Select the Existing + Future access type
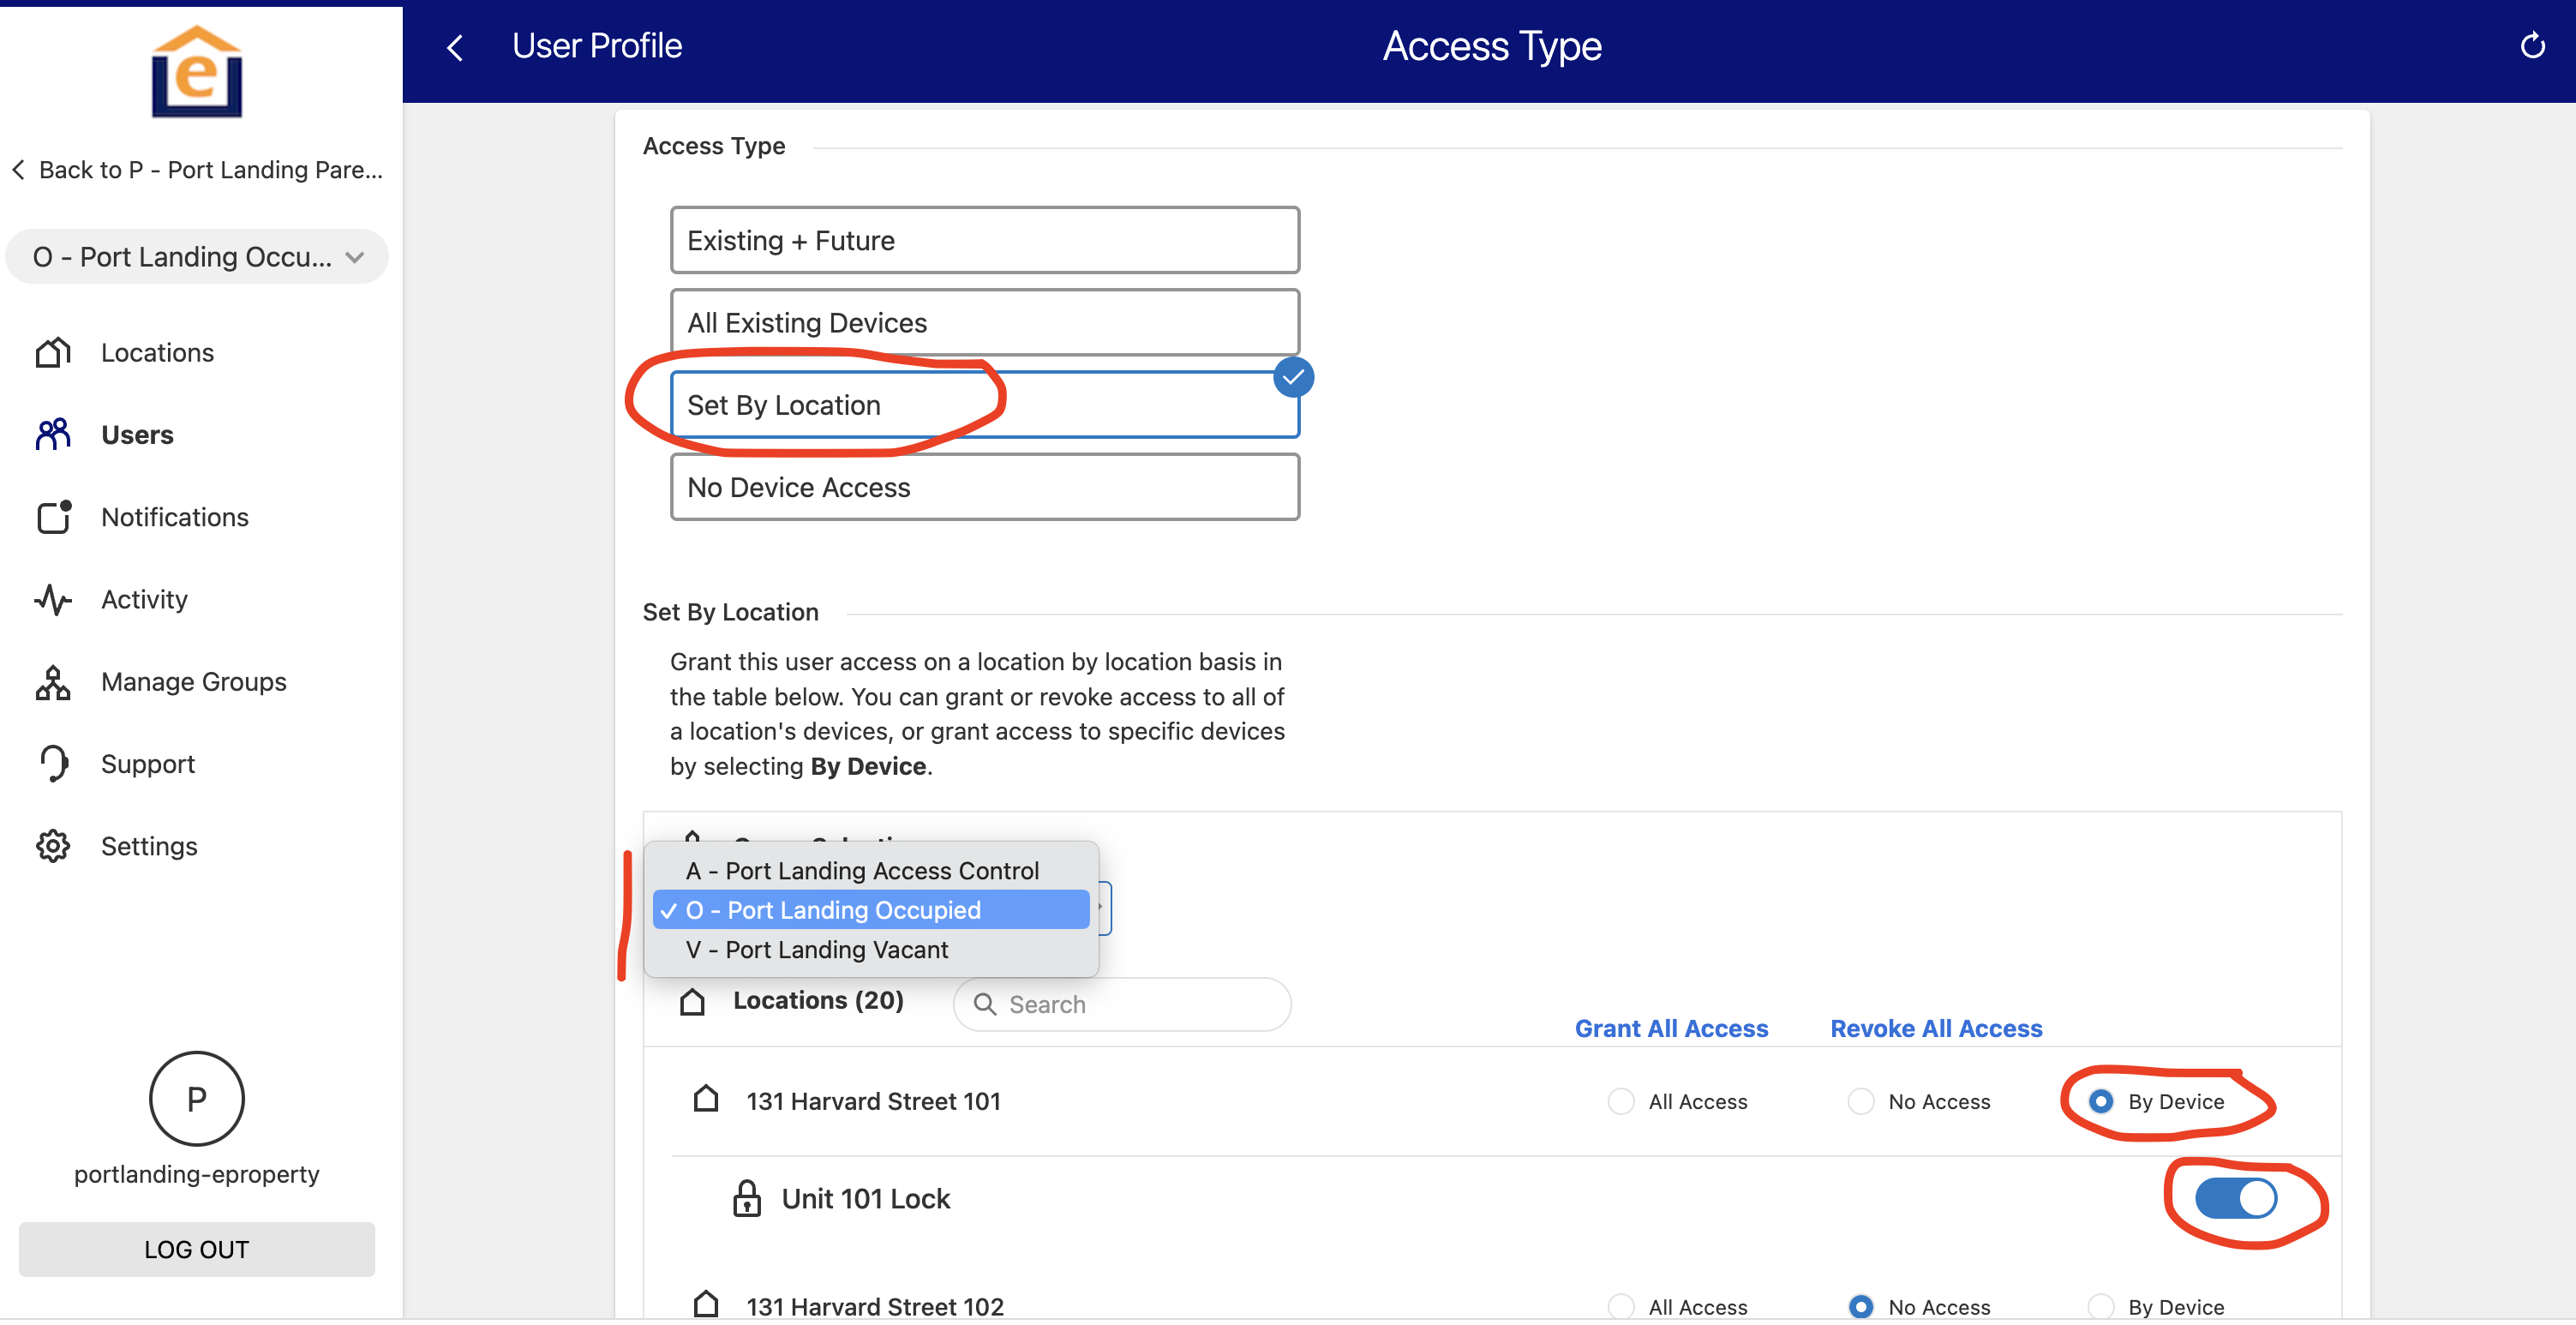2576x1325 pixels. click(984, 240)
